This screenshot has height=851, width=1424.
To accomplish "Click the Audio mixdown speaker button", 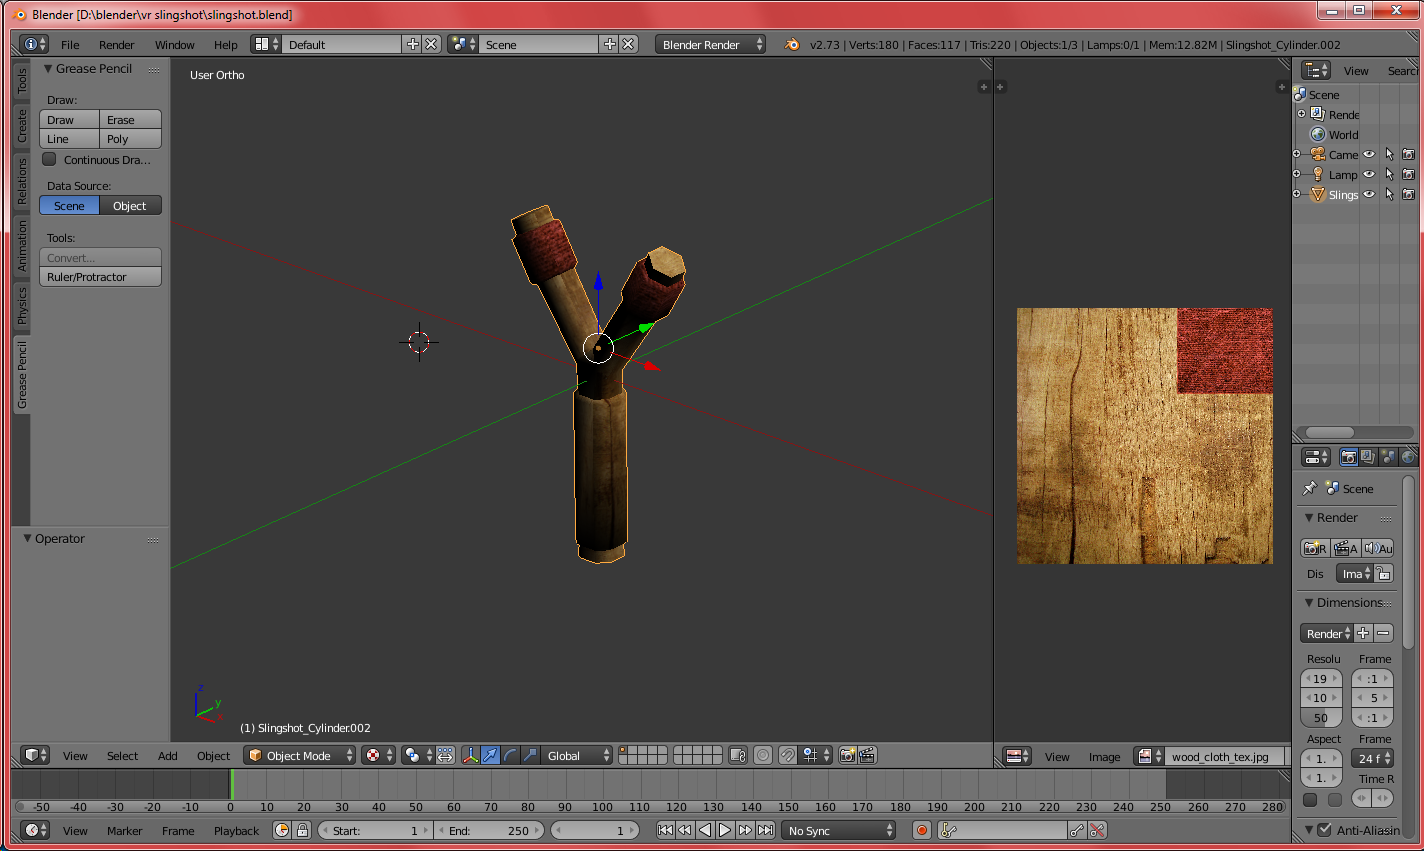I will point(1378,549).
